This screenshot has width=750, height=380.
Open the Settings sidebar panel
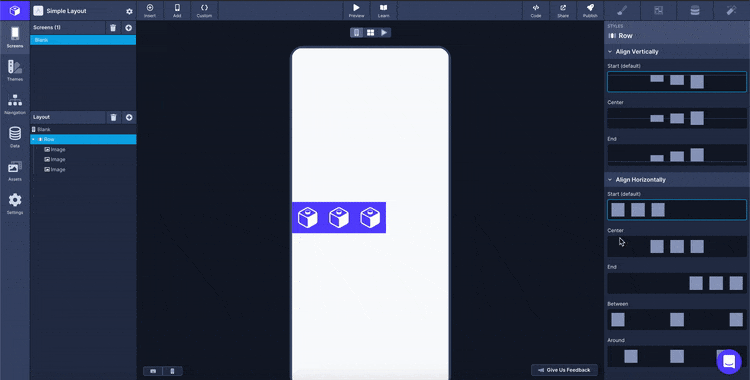[x=15, y=204]
